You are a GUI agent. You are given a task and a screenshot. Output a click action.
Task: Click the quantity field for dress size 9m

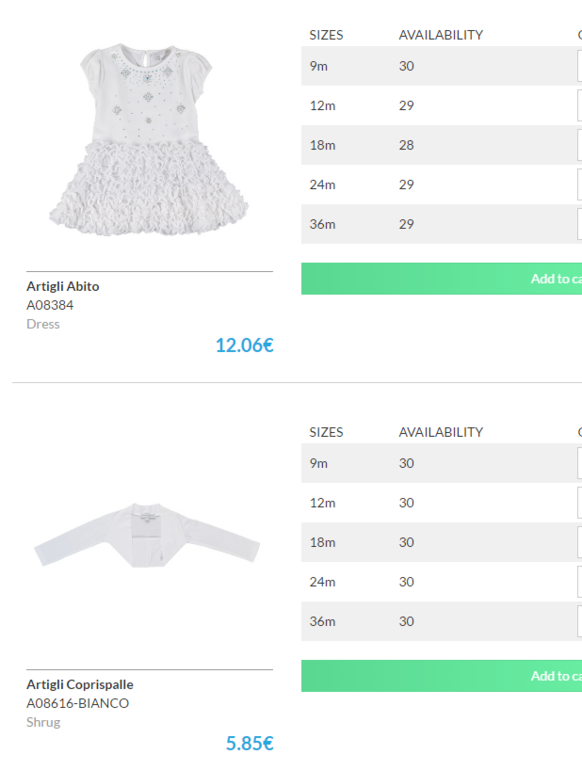coord(580,66)
